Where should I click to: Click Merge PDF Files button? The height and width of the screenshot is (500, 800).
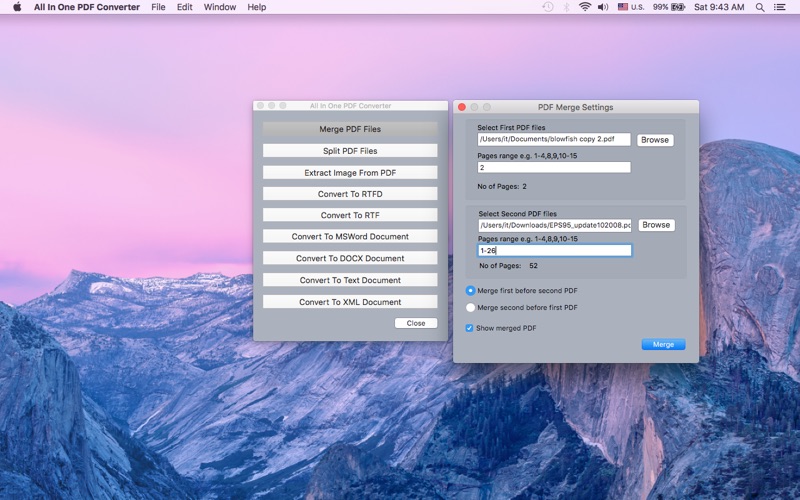350,129
